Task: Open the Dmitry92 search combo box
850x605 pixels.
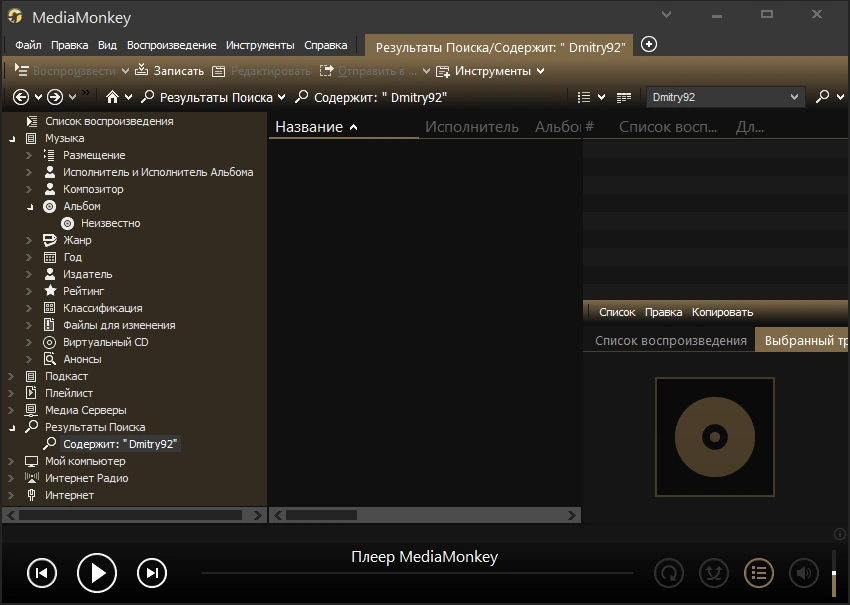Action: 725,98
